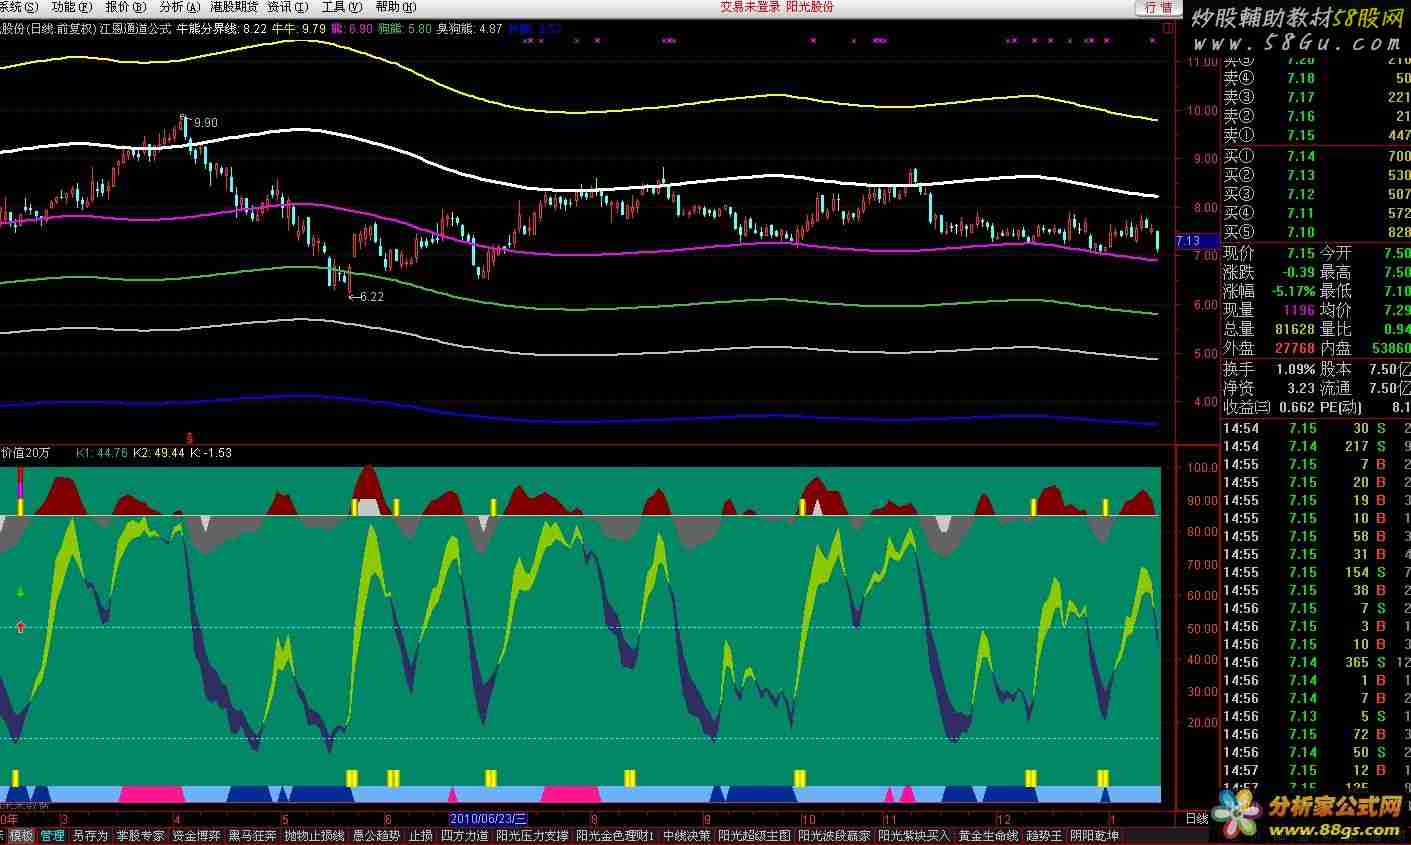The image size is (1411, 845).
Task: Switch to the 止损 indicator tab
Action: [420, 835]
